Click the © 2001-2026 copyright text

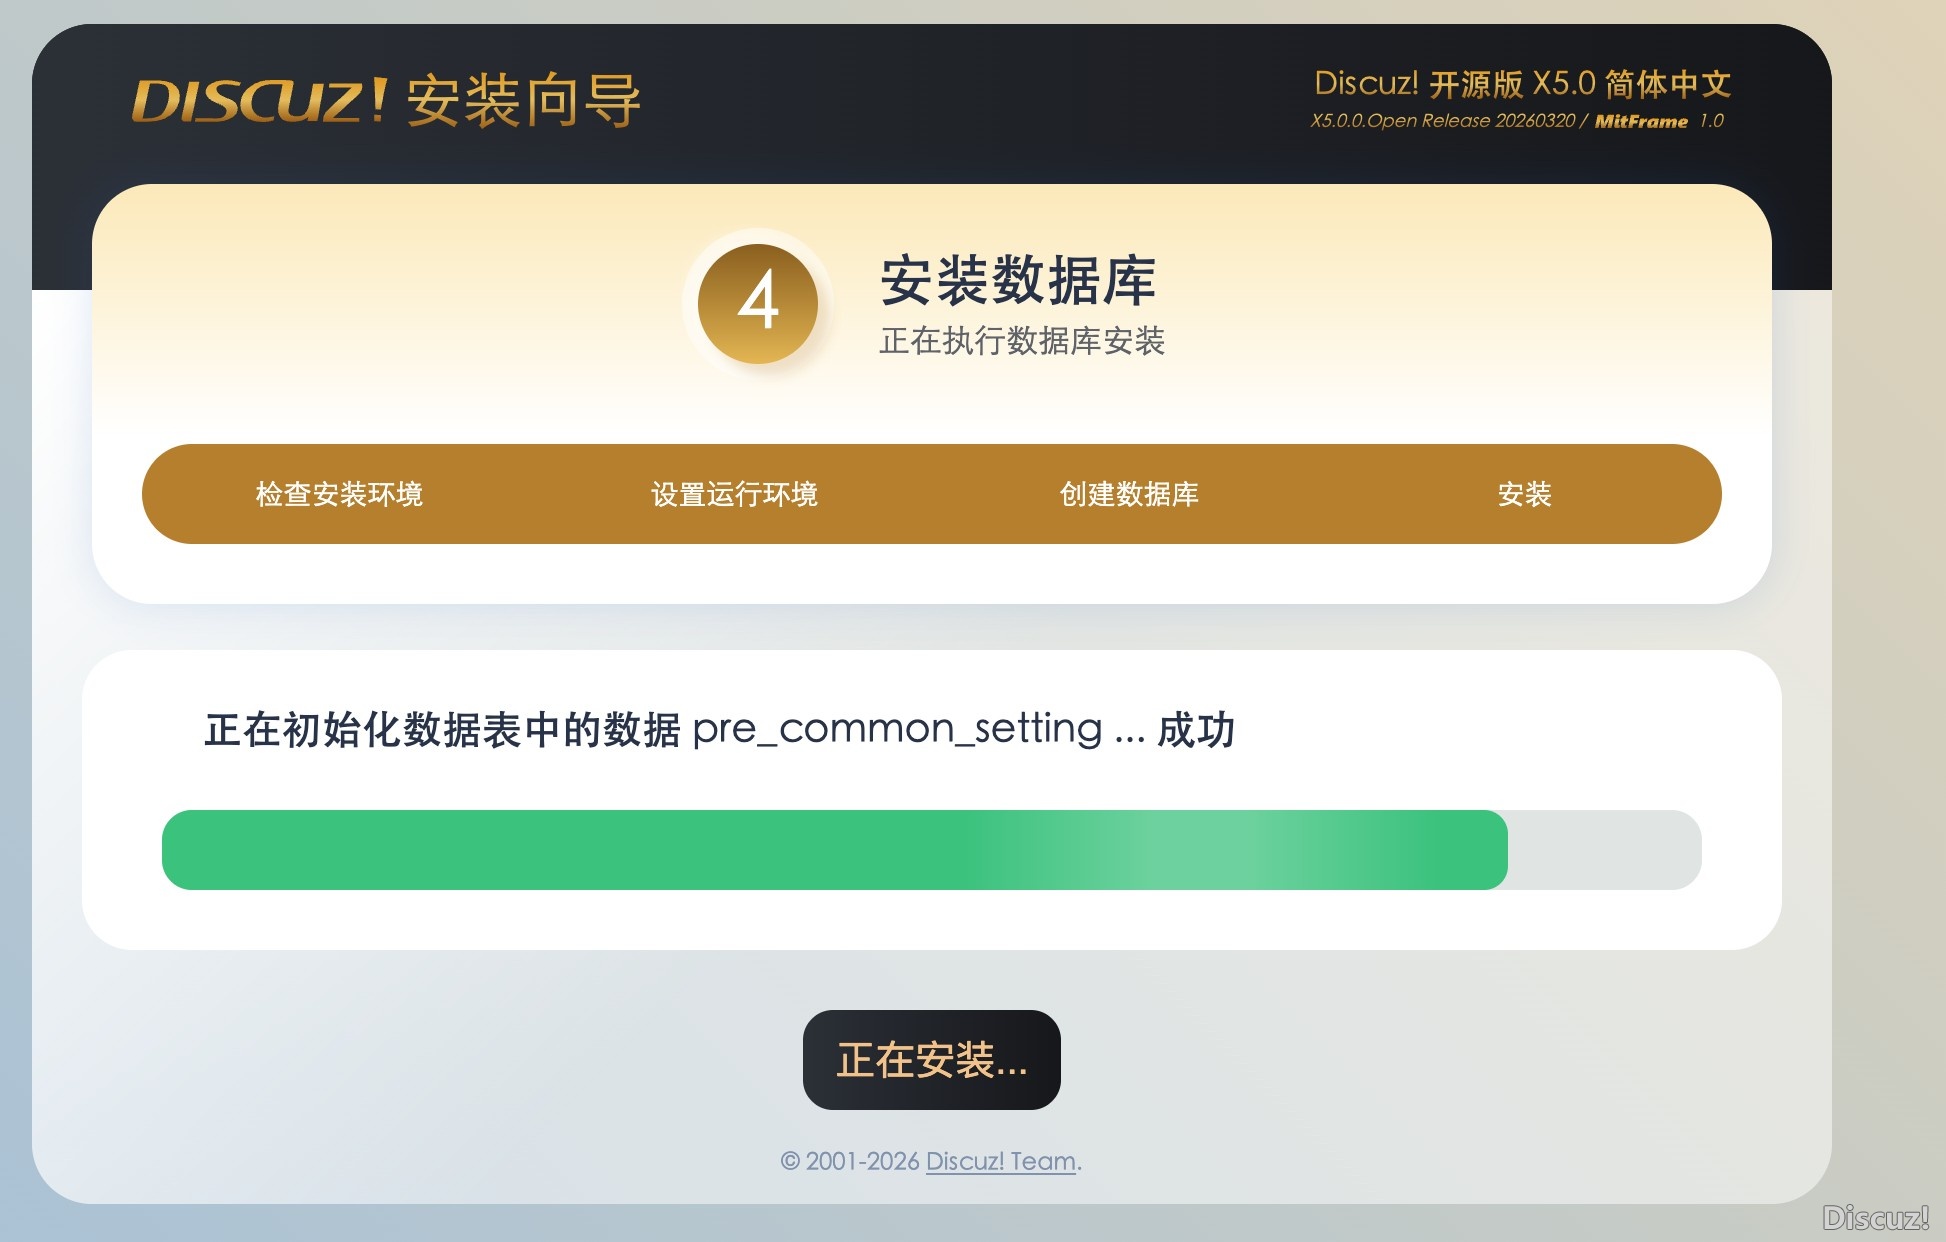[851, 1161]
